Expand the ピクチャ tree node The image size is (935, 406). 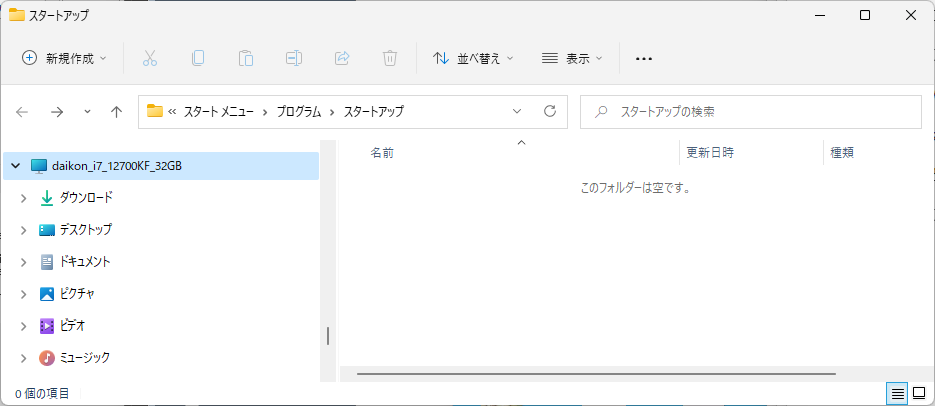[x=24, y=294]
